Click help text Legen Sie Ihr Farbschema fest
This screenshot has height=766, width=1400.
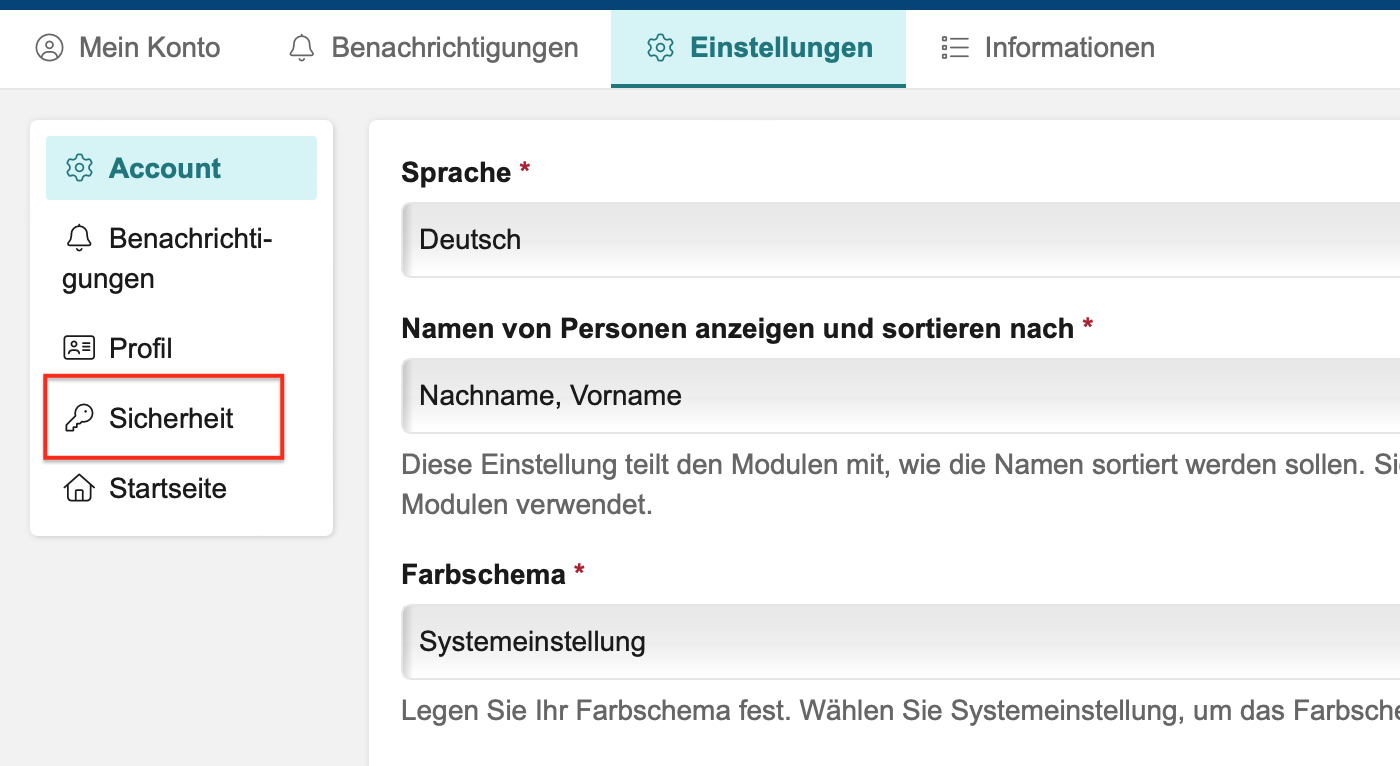pyautogui.click(x=900, y=711)
